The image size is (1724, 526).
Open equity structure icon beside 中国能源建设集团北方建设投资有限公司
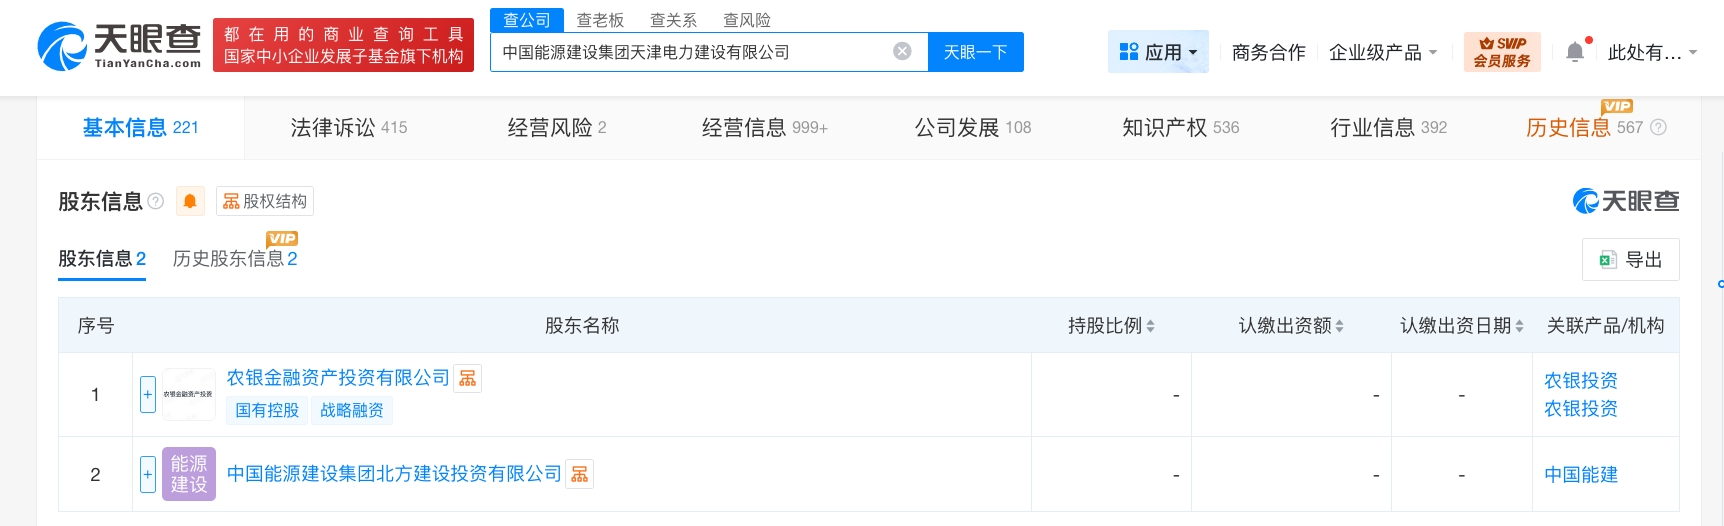(579, 474)
